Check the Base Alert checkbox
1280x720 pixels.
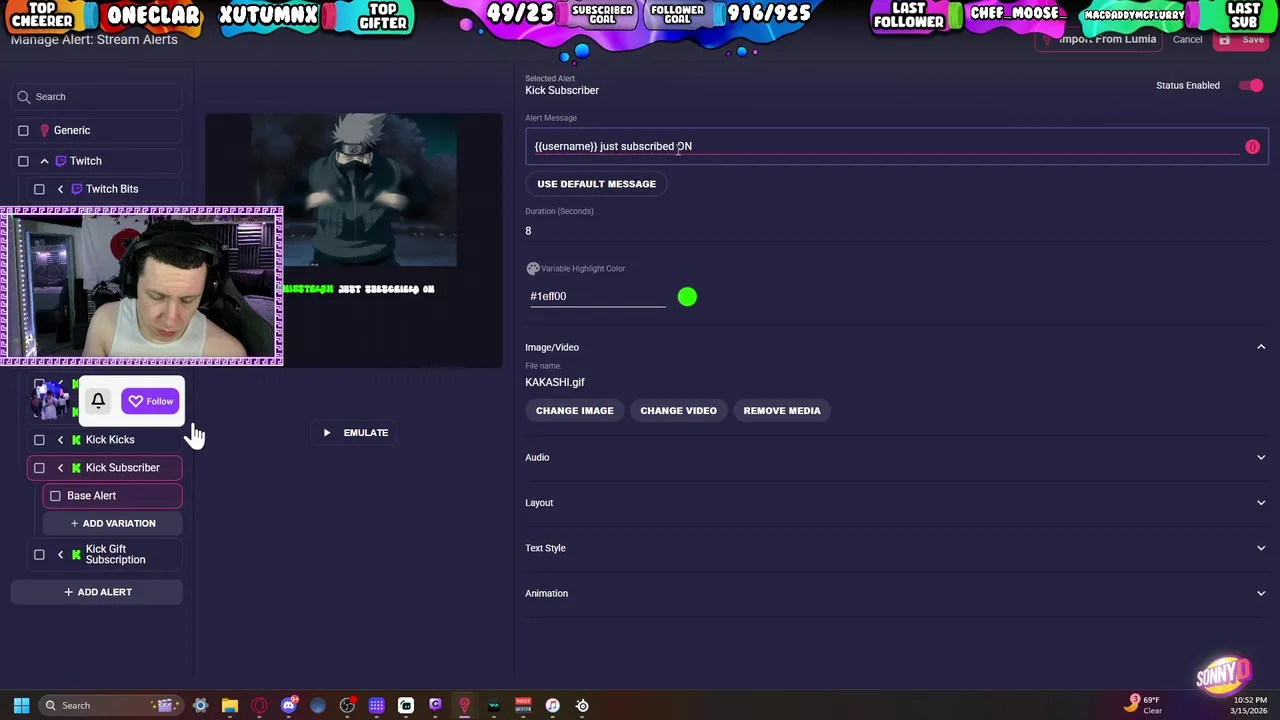click(55, 496)
